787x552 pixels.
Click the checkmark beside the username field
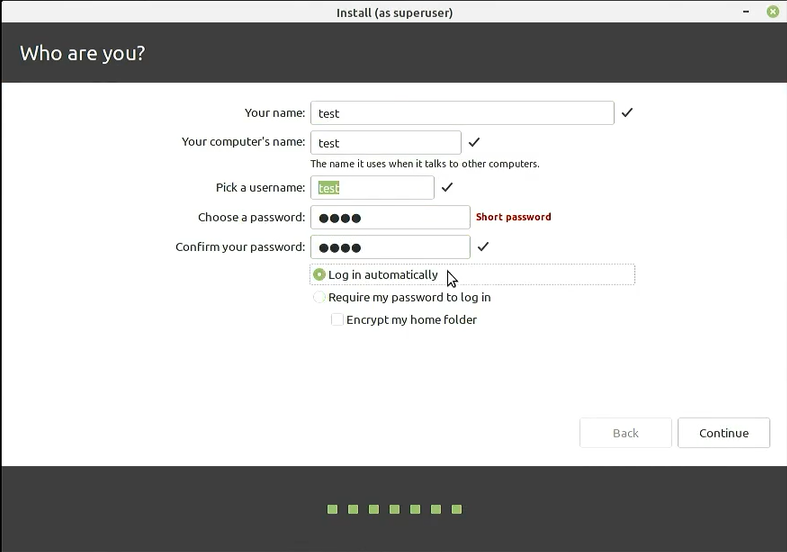447,187
